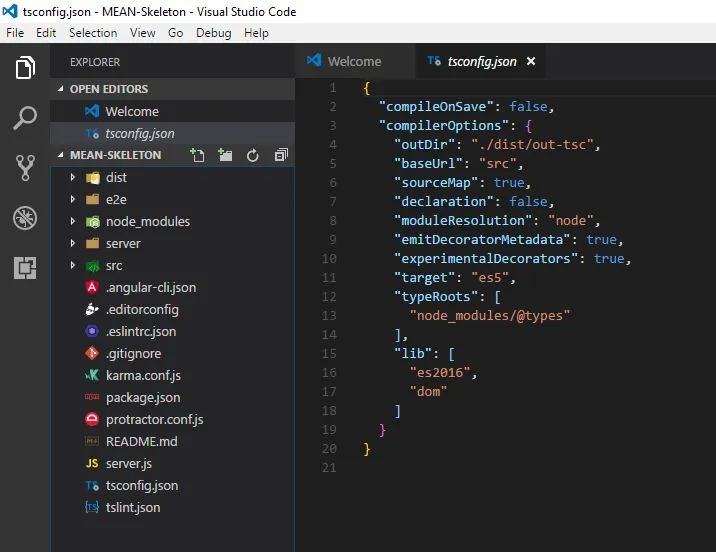Image resolution: width=716 pixels, height=552 pixels.
Task: Refresh the explorer file tree
Action: [x=253, y=156]
